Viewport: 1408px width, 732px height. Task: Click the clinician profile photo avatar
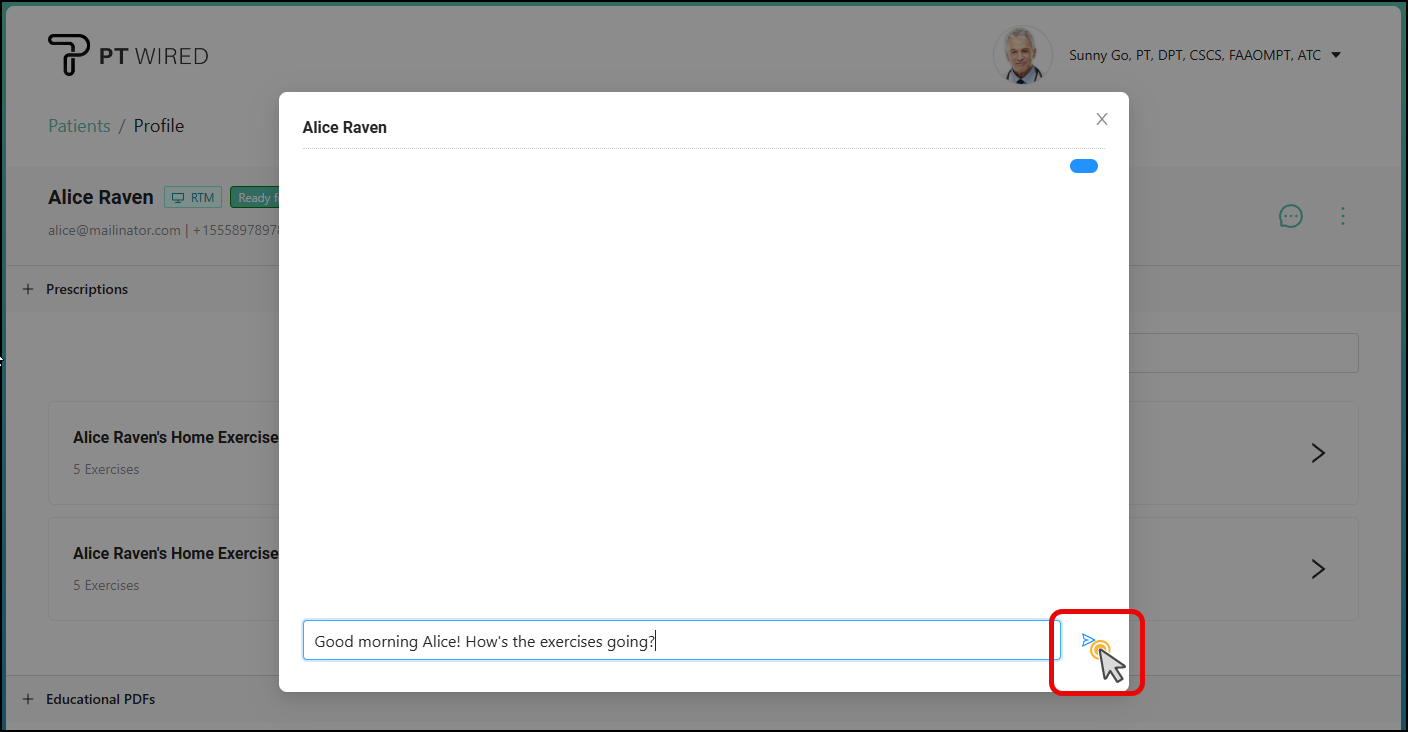point(1021,55)
